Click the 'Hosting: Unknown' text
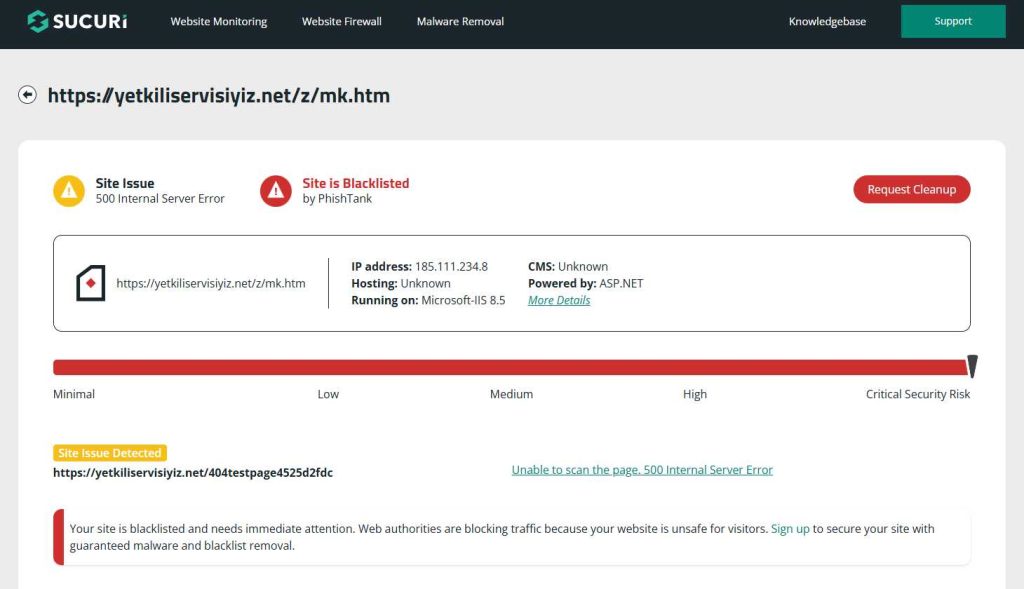 [401, 283]
